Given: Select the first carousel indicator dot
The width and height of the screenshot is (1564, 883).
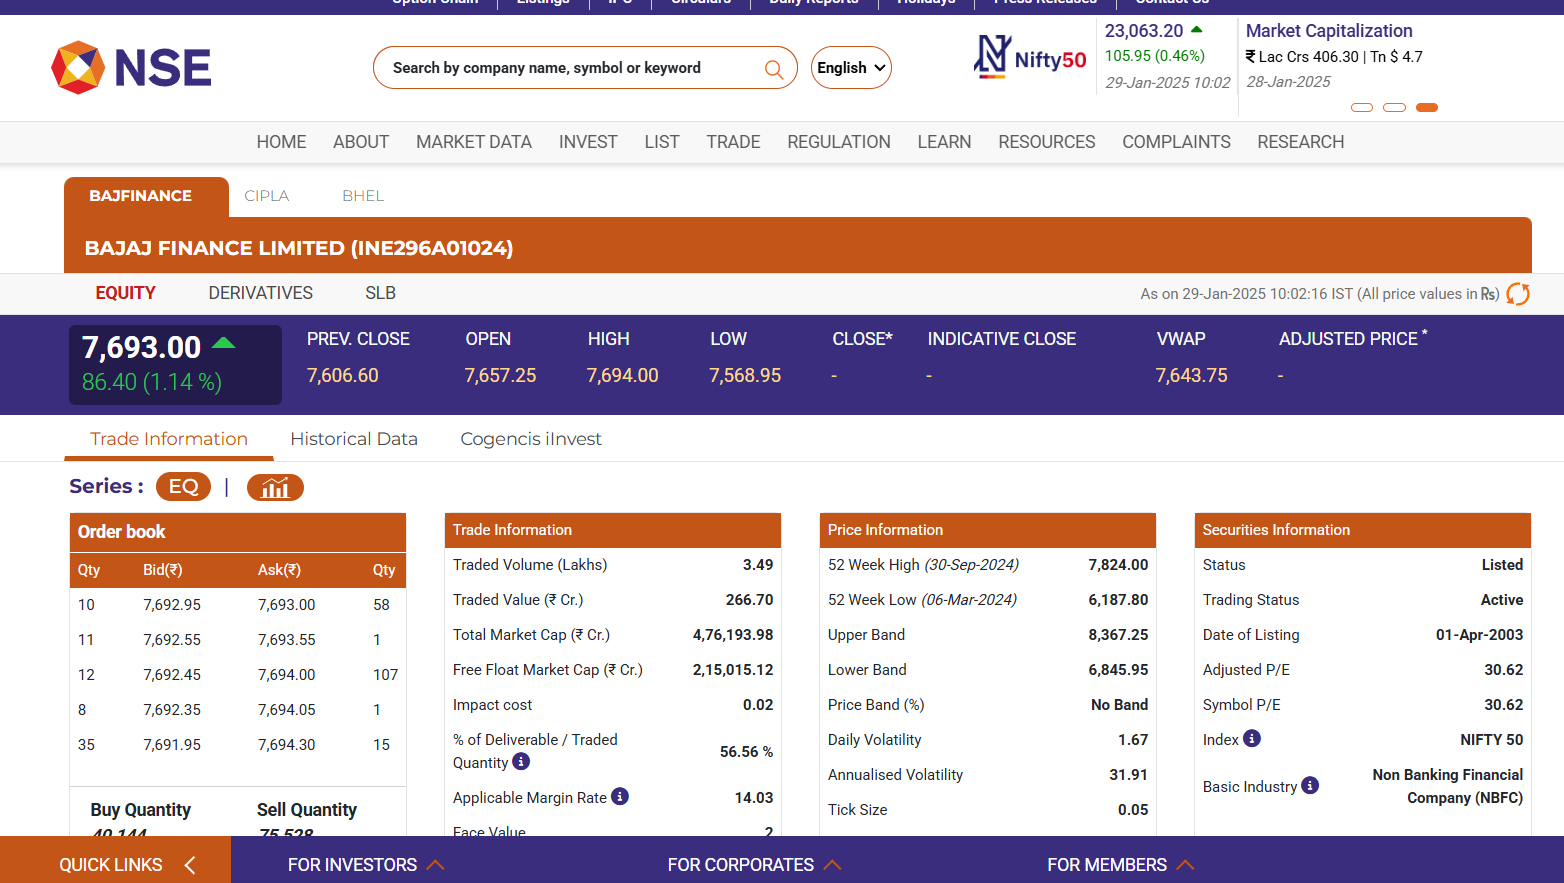Looking at the screenshot, I should (x=1362, y=107).
